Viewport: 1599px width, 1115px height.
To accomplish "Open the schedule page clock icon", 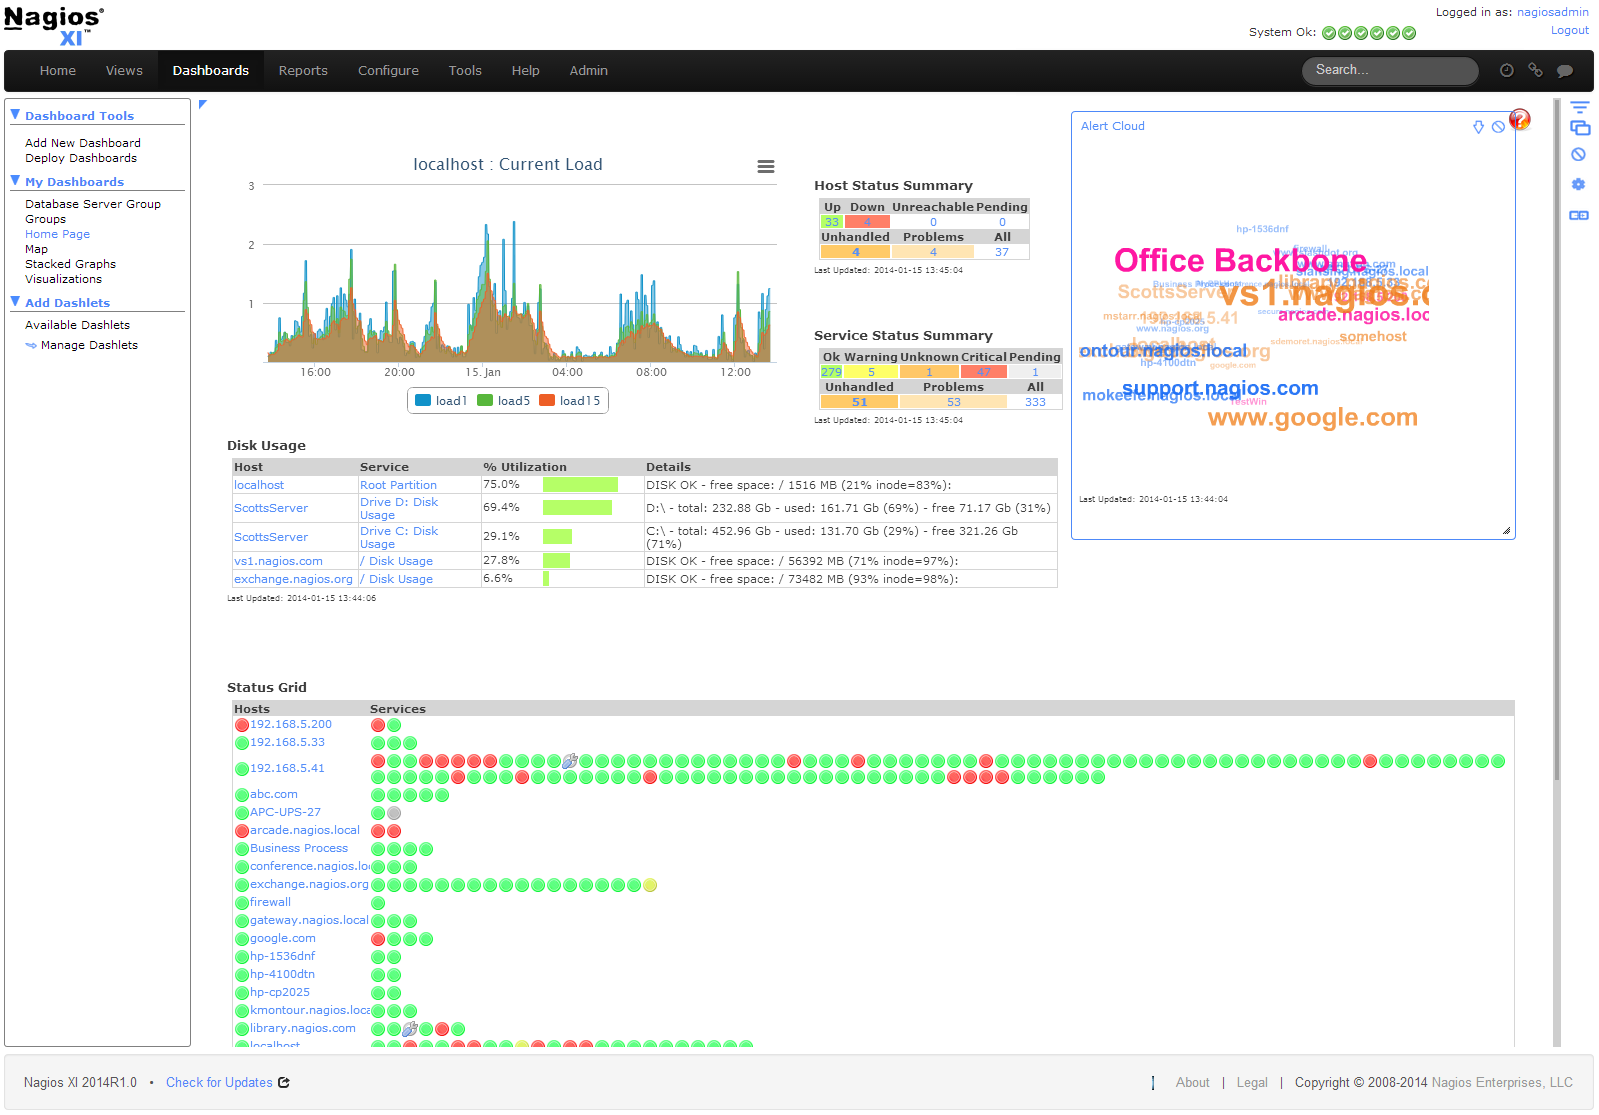I will click(1506, 71).
